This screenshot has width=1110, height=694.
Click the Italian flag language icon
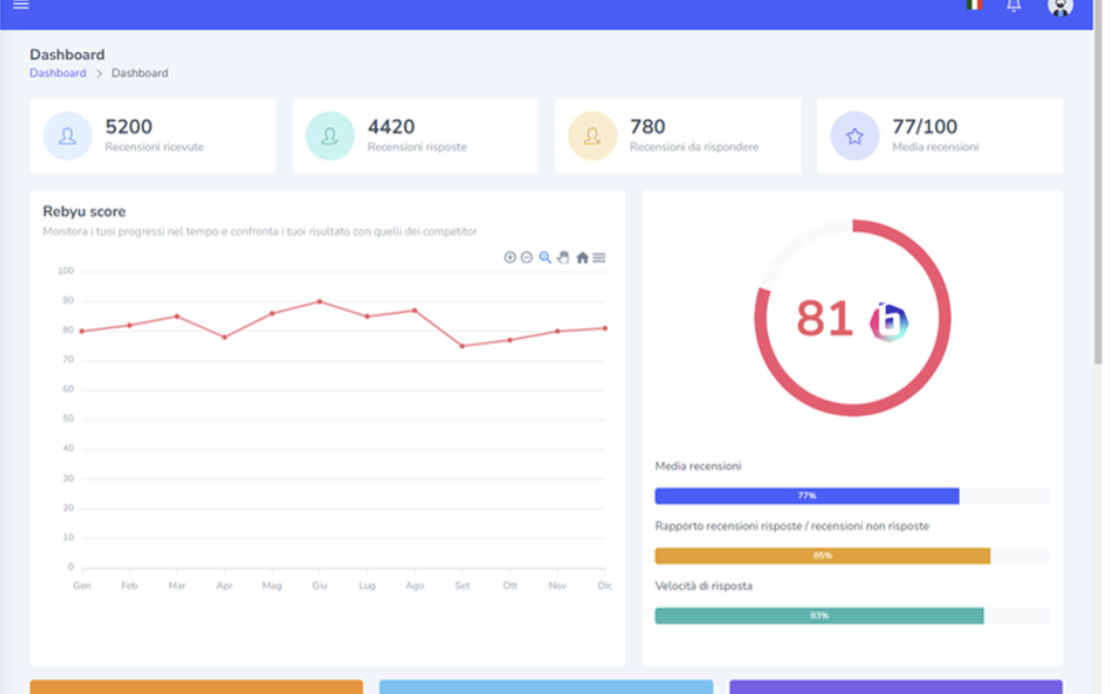[974, 5]
